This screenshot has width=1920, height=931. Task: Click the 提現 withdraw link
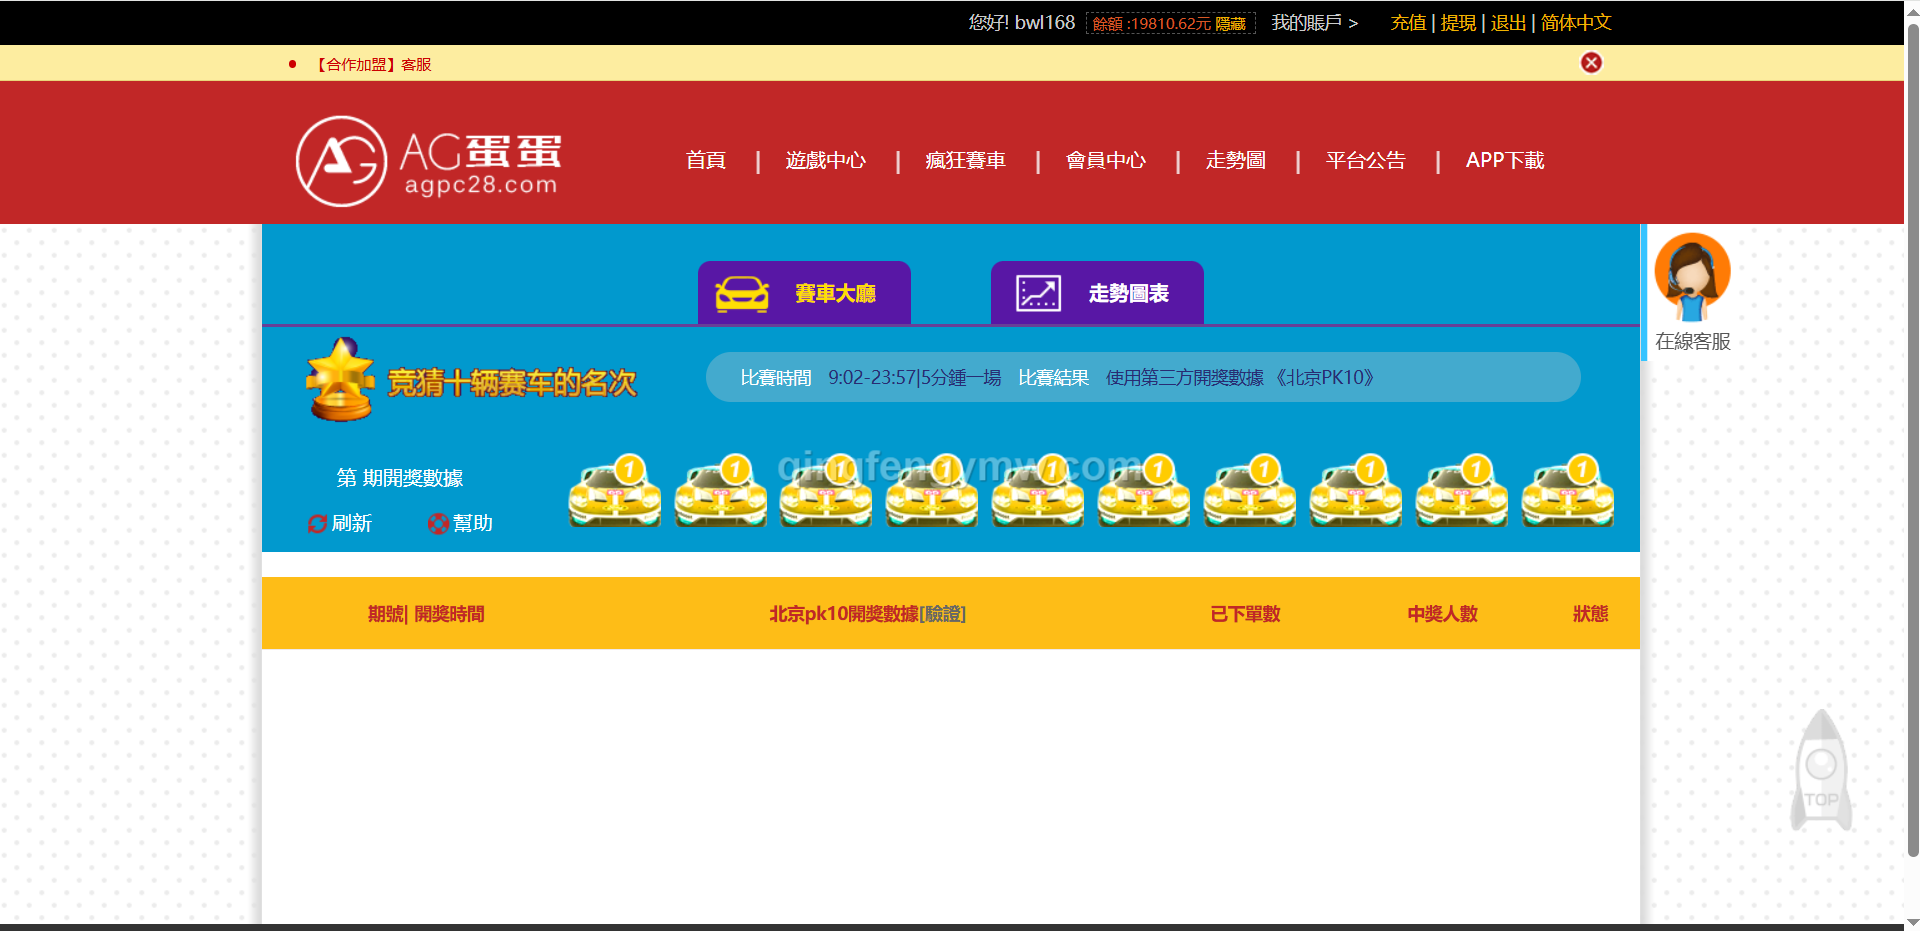coord(1458,23)
